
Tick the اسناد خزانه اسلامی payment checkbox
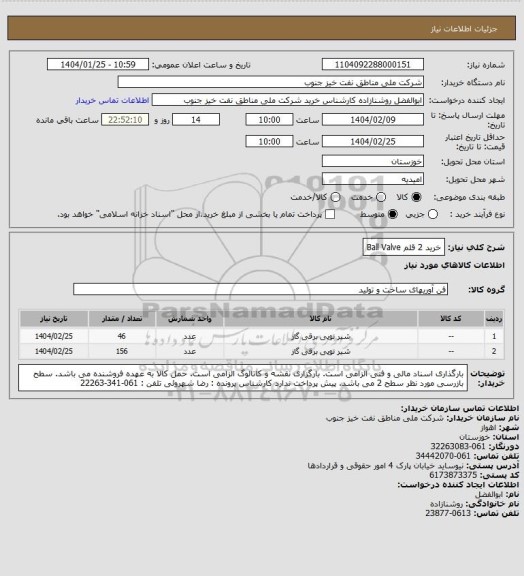click(330, 214)
